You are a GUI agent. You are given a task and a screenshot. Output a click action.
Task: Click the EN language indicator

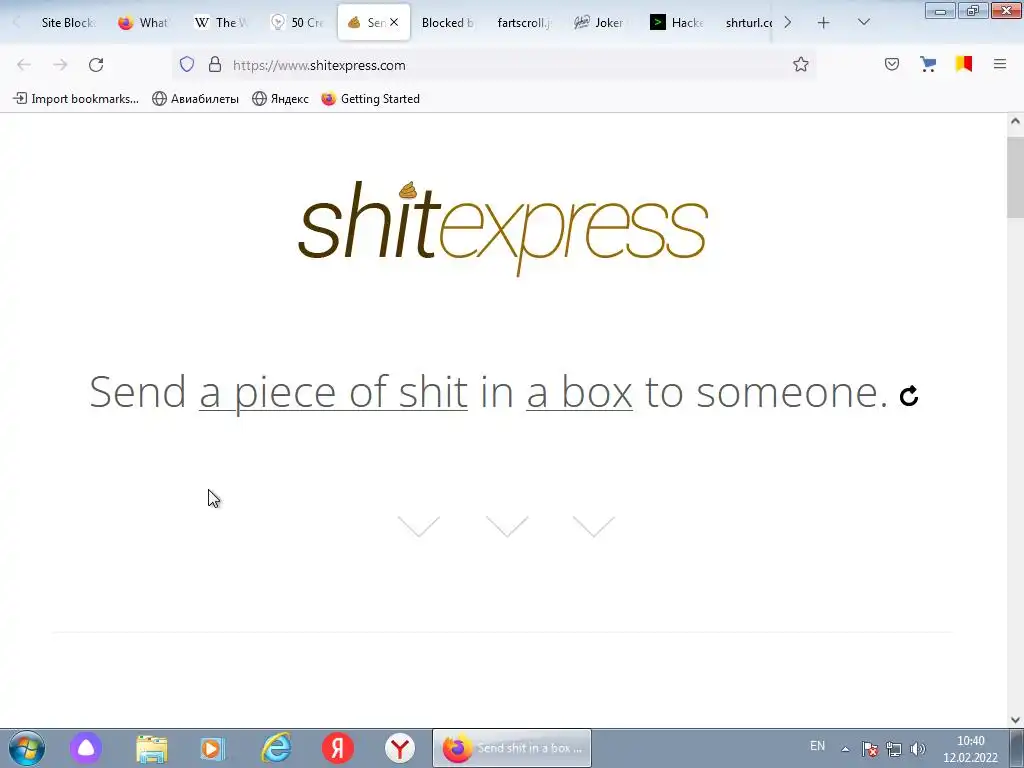817,746
